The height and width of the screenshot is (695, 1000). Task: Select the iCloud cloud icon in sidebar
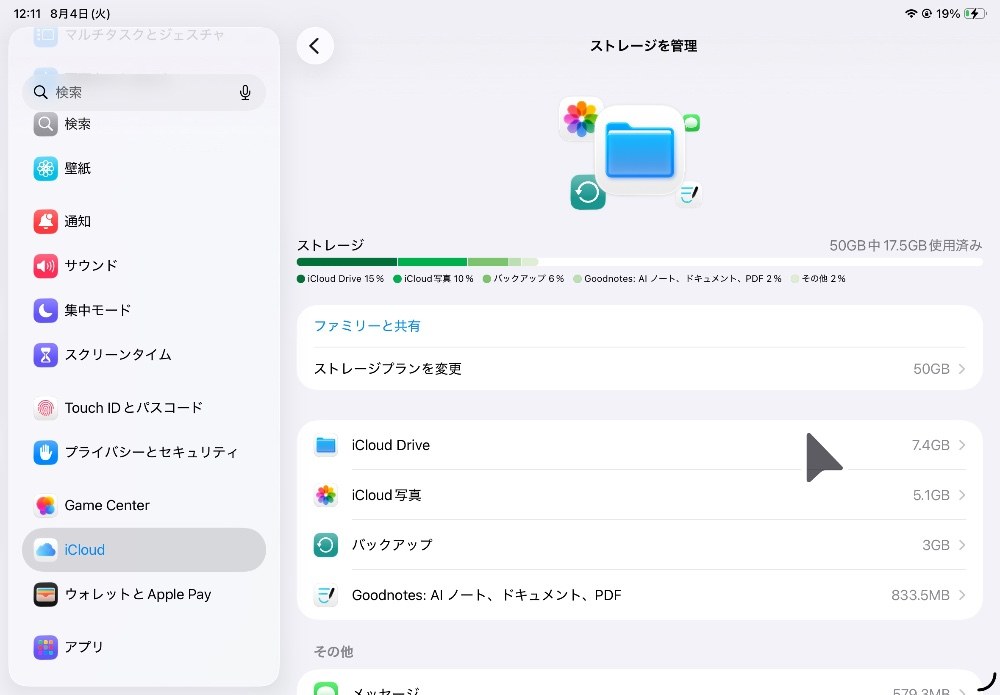pyautogui.click(x=45, y=550)
